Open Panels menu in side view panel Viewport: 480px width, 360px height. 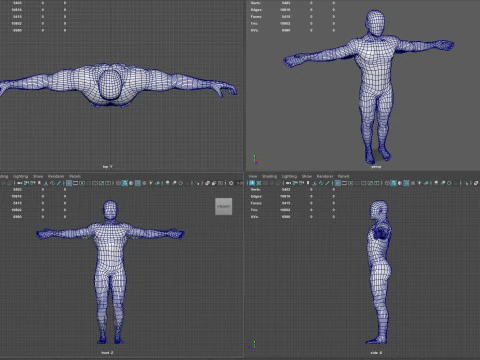[343, 176]
